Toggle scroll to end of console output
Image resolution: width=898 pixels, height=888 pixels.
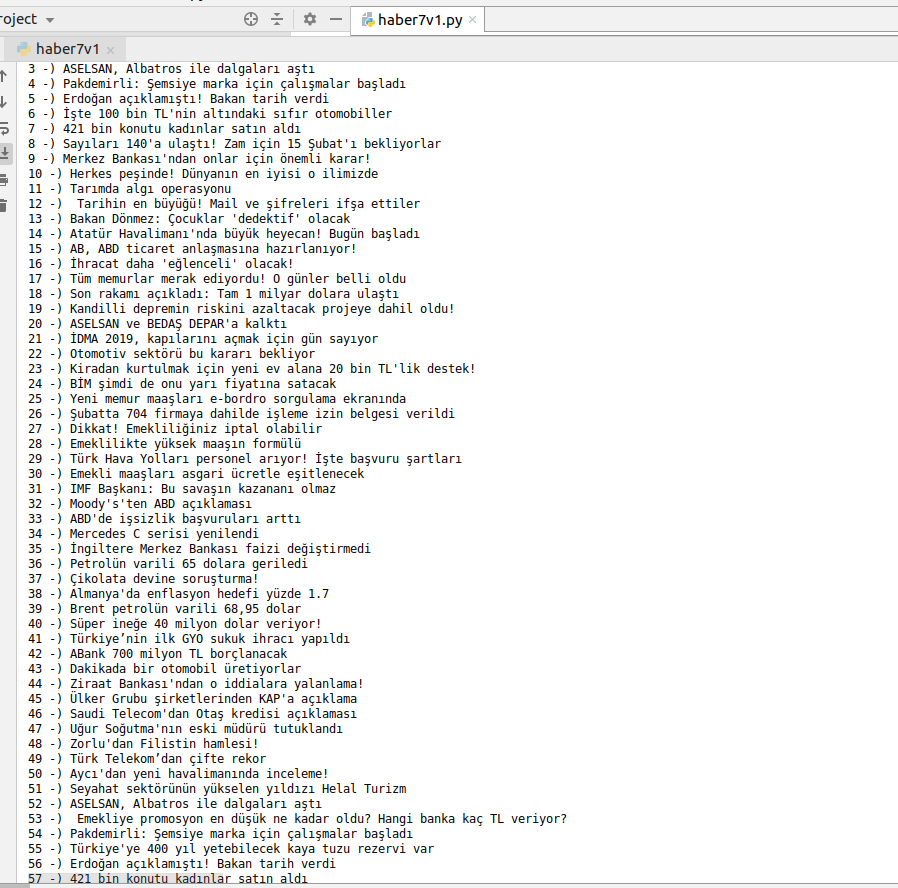[5, 153]
